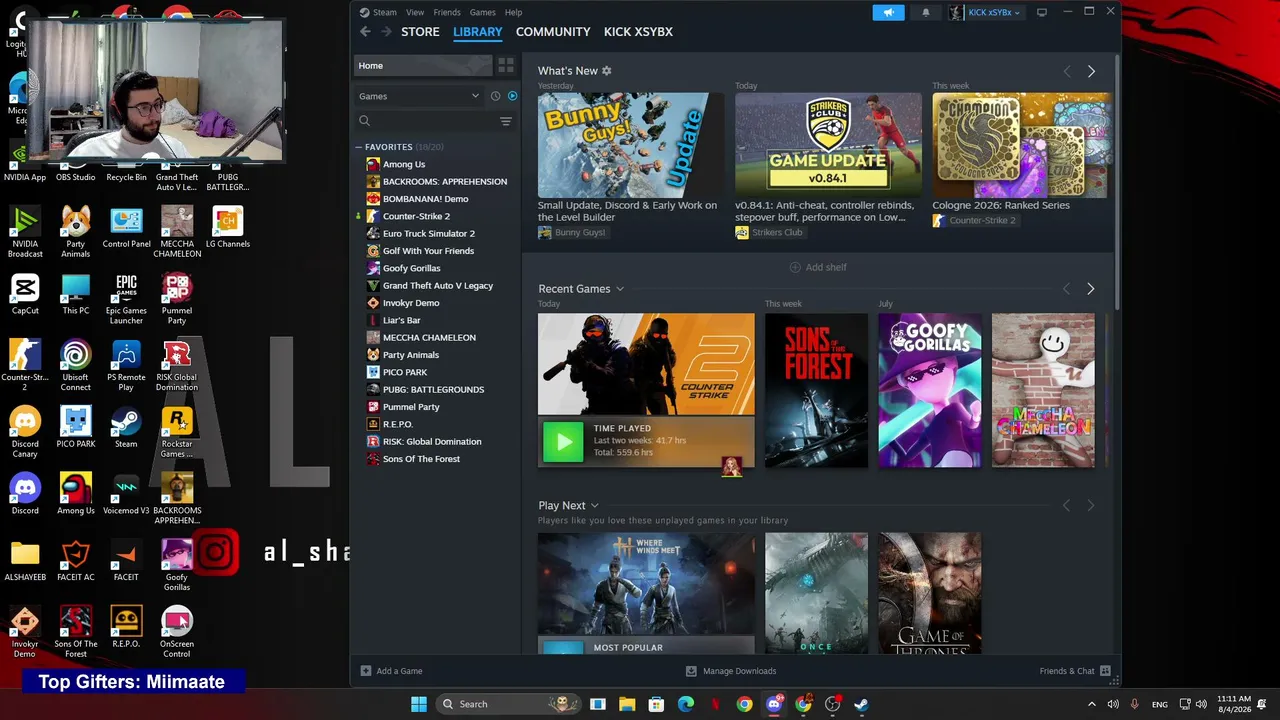Select Euro Truck Simulator 2 in list
This screenshot has width=1280, height=720.
tap(429, 234)
